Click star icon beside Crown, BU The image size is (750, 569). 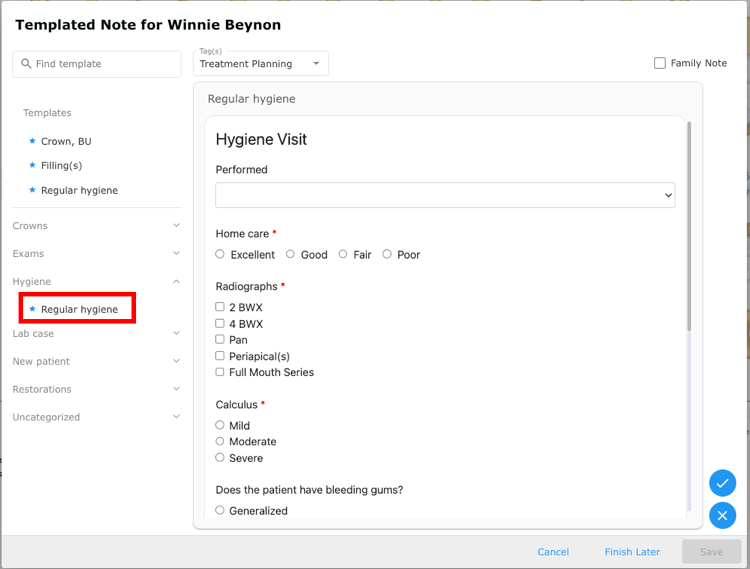tap(32, 141)
